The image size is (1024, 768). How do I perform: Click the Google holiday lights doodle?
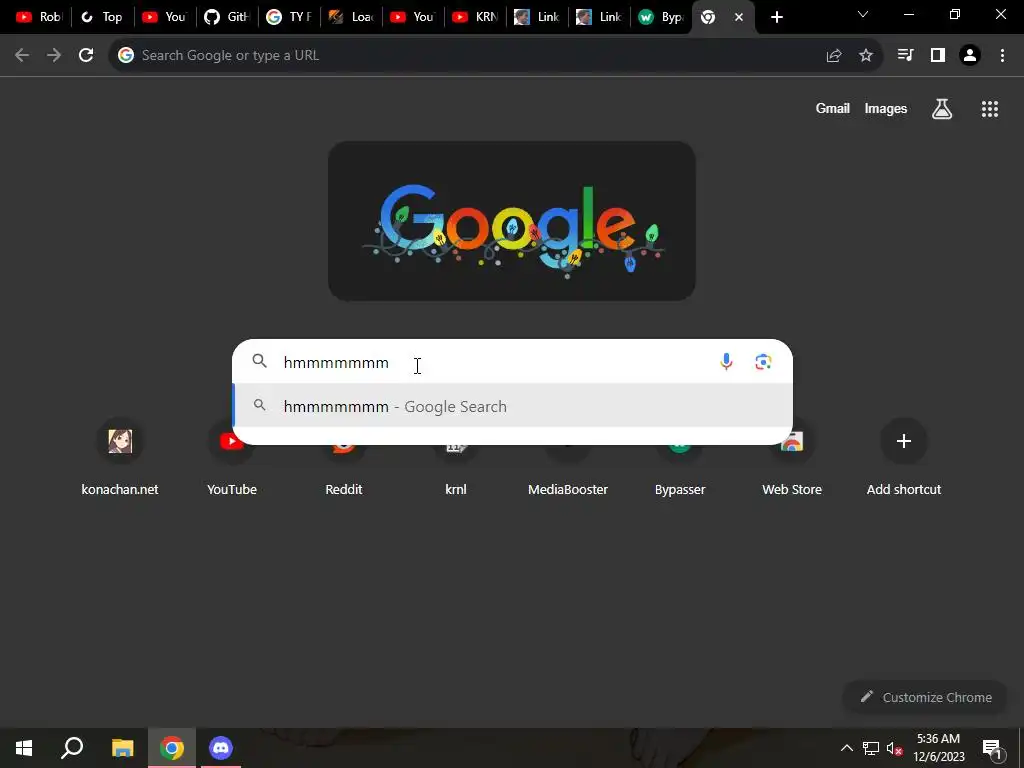512,221
